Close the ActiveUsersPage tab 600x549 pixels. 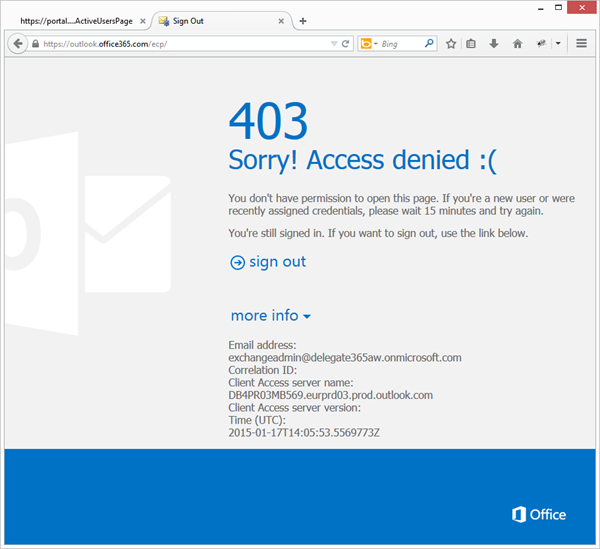tap(143, 21)
